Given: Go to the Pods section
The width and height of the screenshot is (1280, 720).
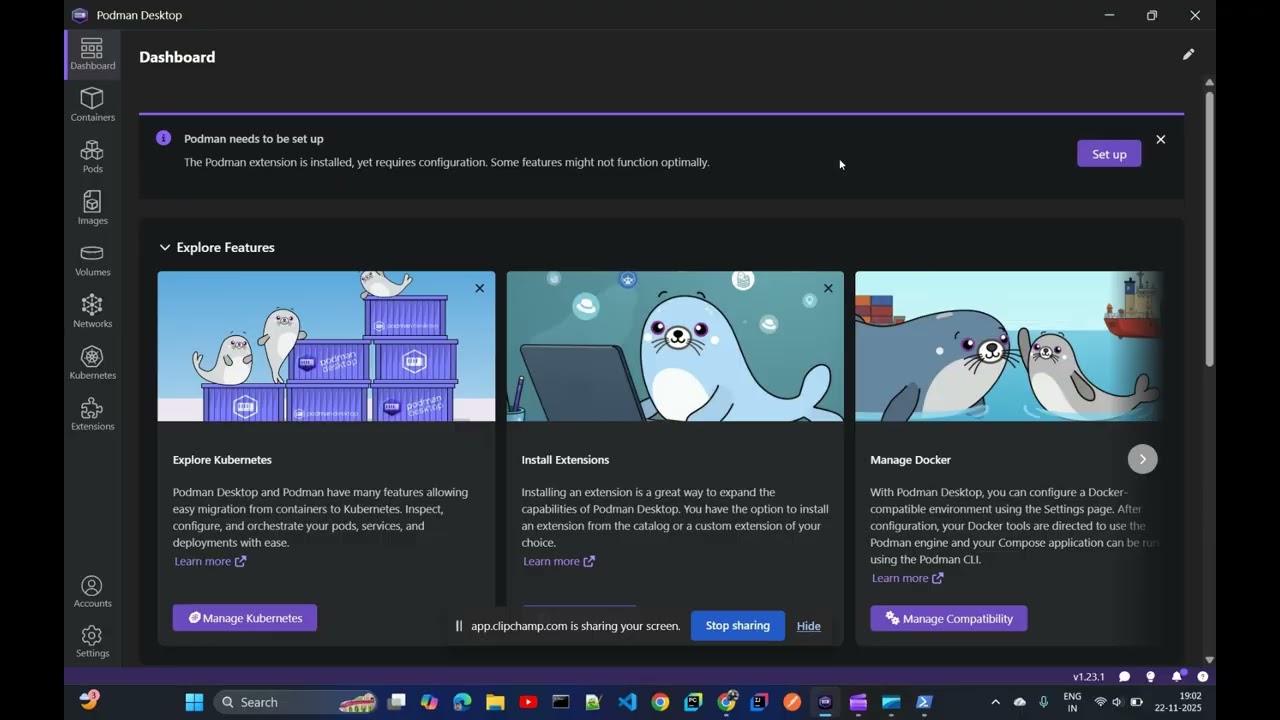Looking at the screenshot, I should pyautogui.click(x=92, y=157).
